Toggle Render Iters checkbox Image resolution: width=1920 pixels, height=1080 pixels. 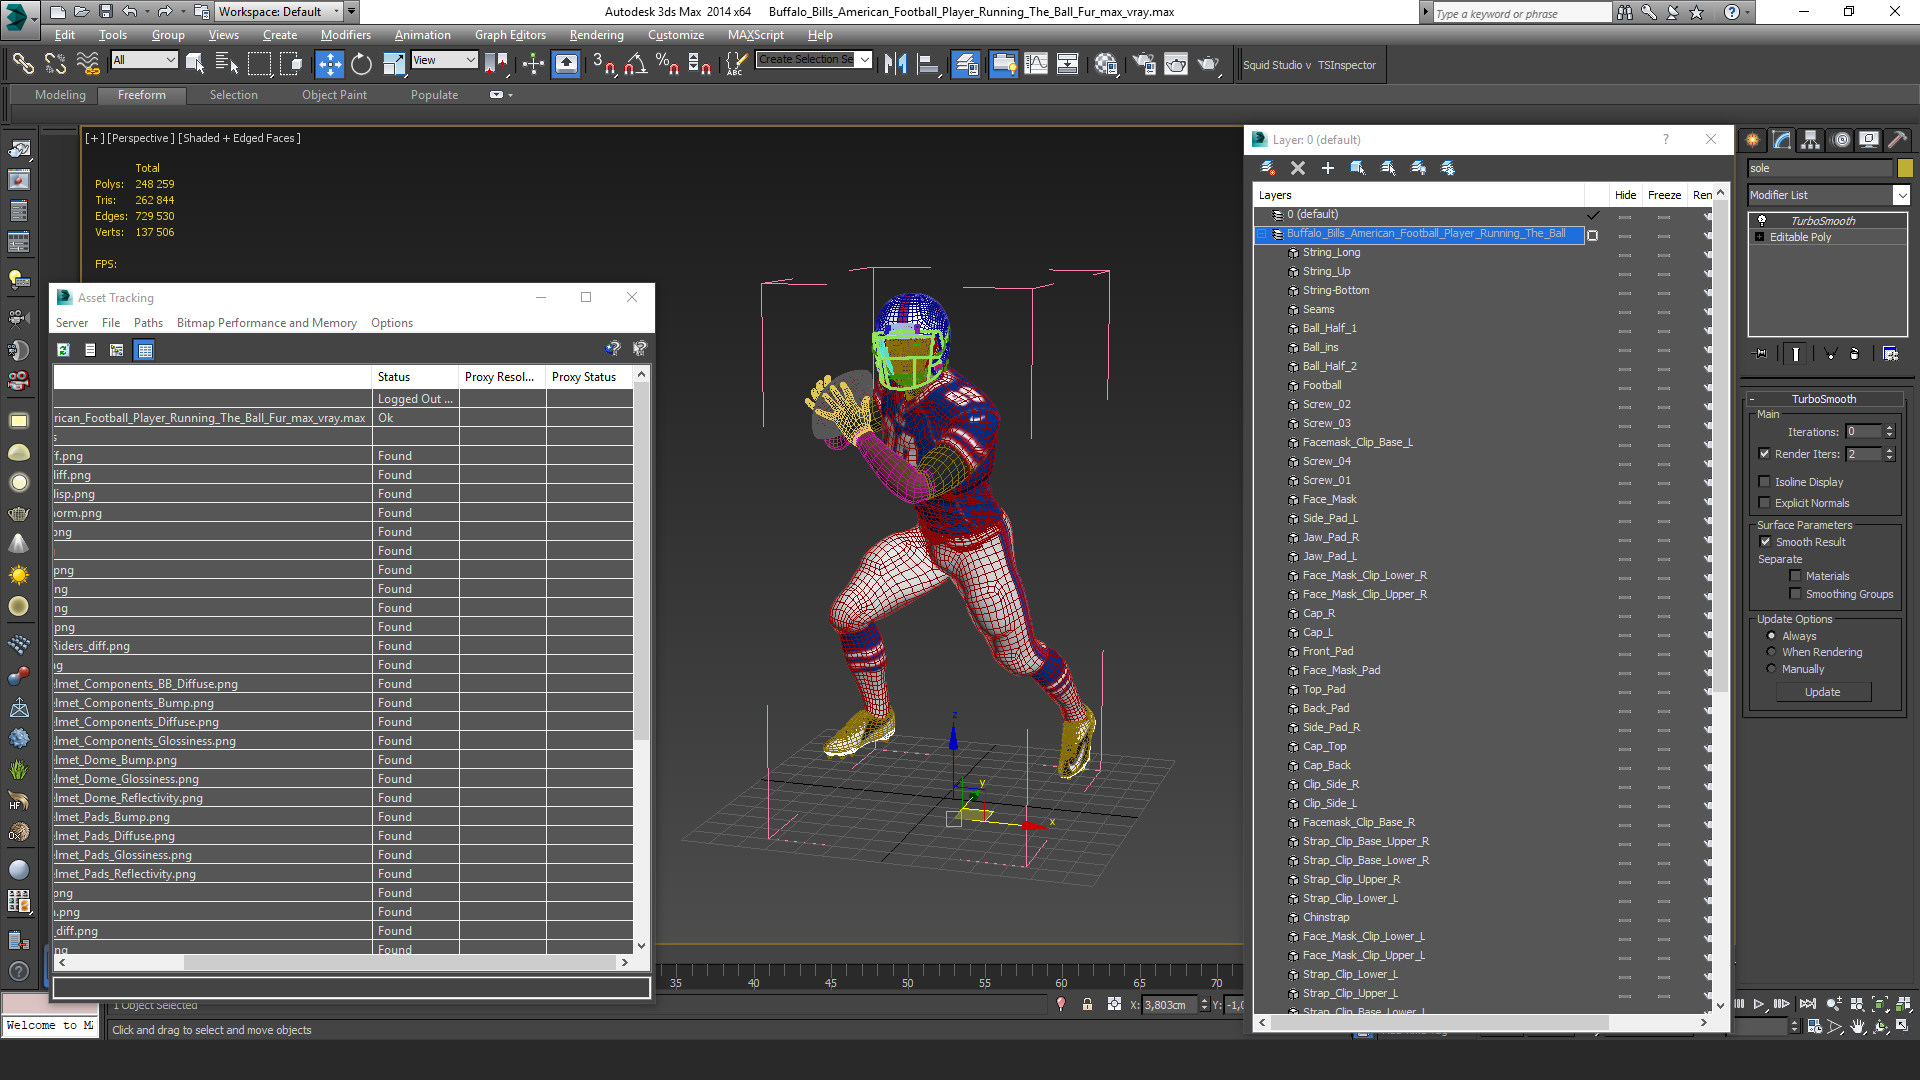tap(1765, 454)
